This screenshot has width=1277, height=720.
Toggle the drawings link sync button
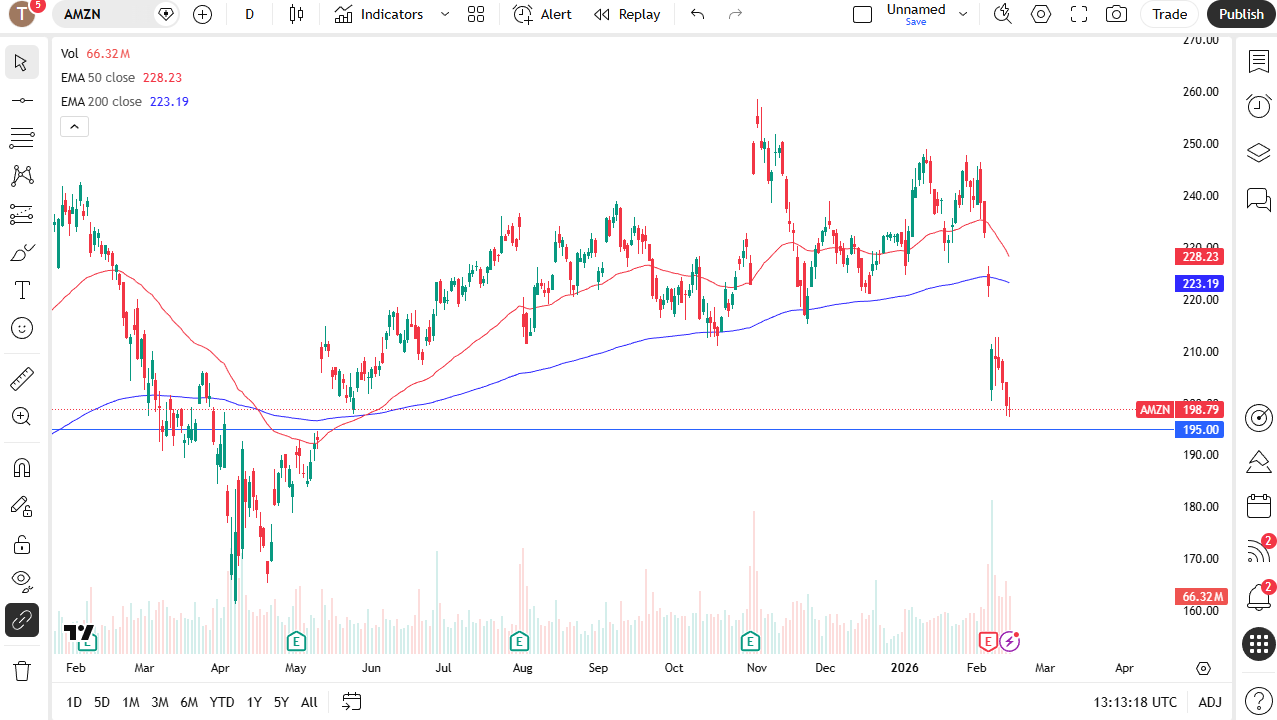click(x=21, y=620)
